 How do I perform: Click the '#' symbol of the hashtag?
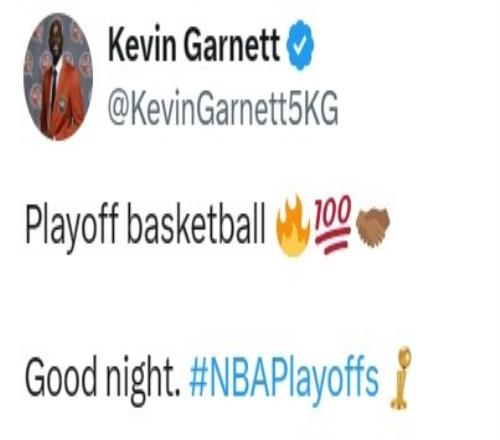198,378
